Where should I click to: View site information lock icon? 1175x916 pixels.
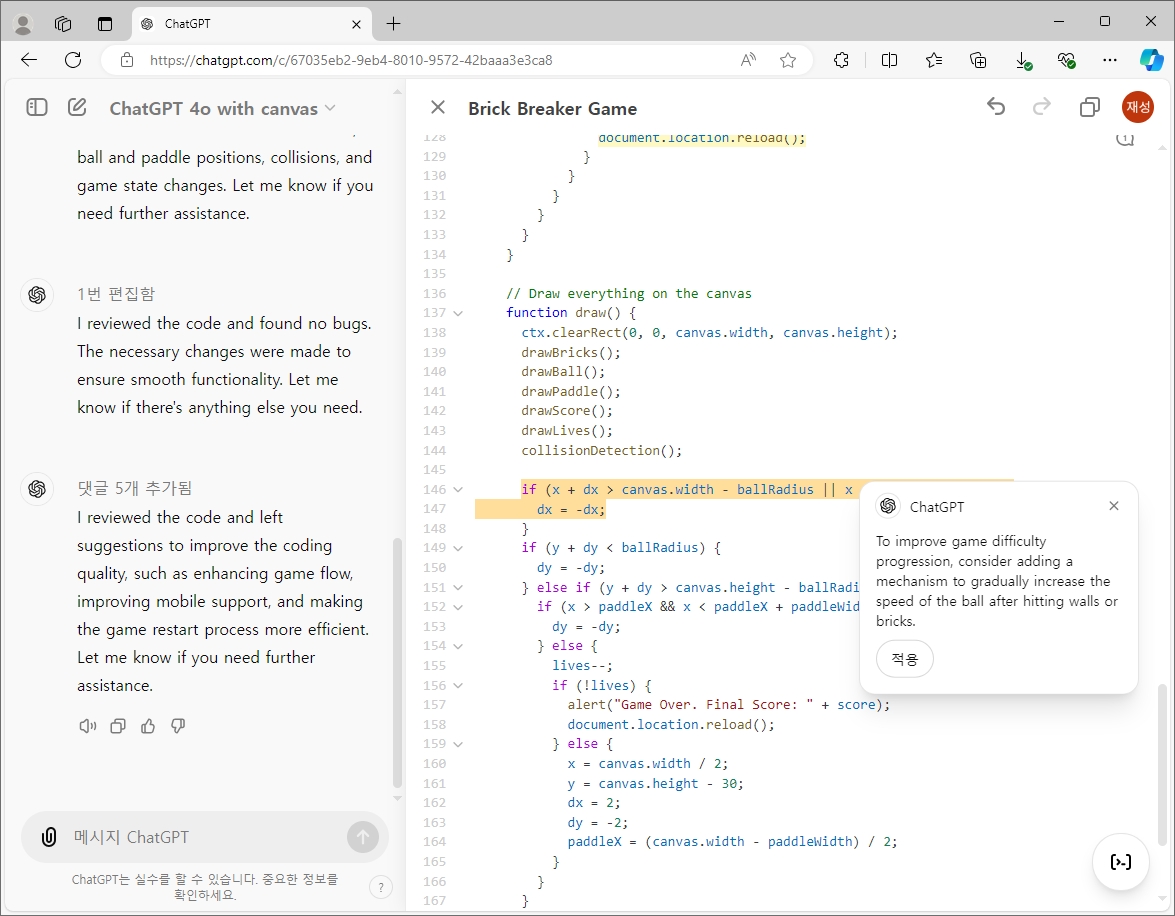[127, 60]
